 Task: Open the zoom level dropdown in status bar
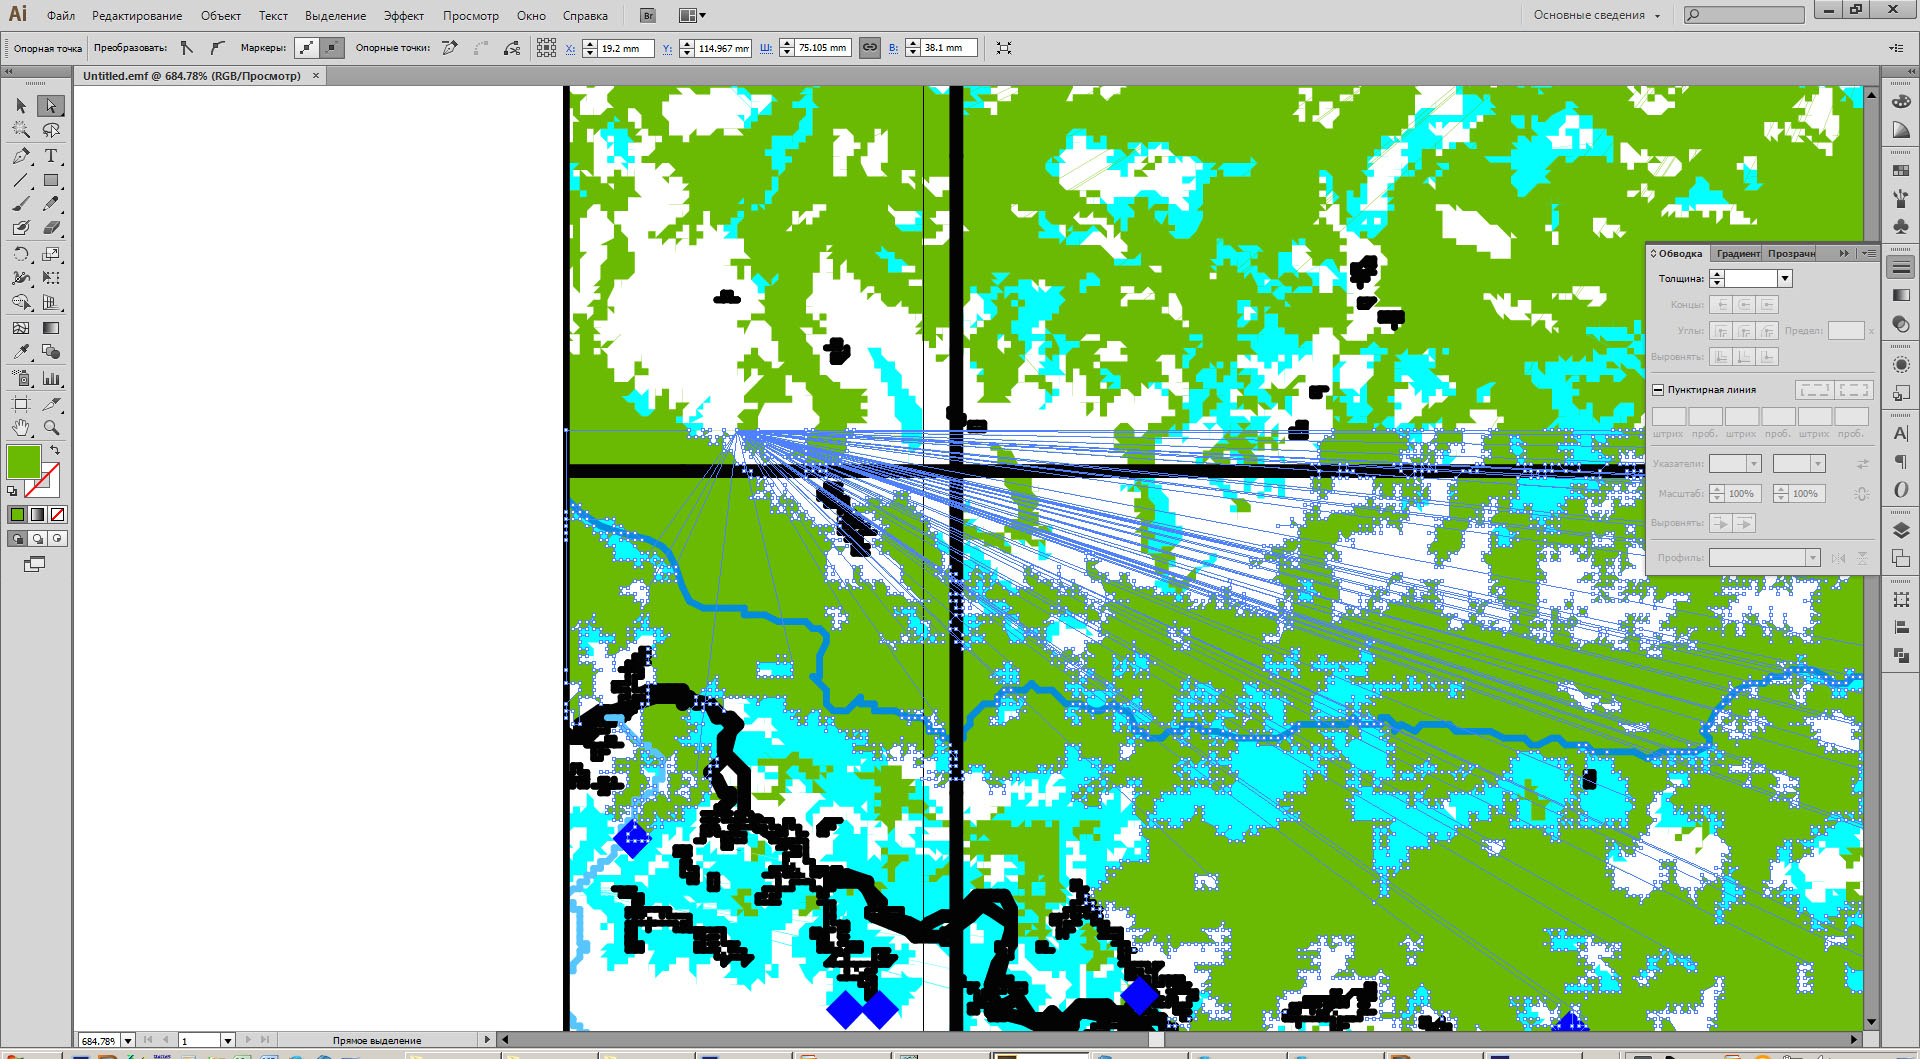point(128,1041)
